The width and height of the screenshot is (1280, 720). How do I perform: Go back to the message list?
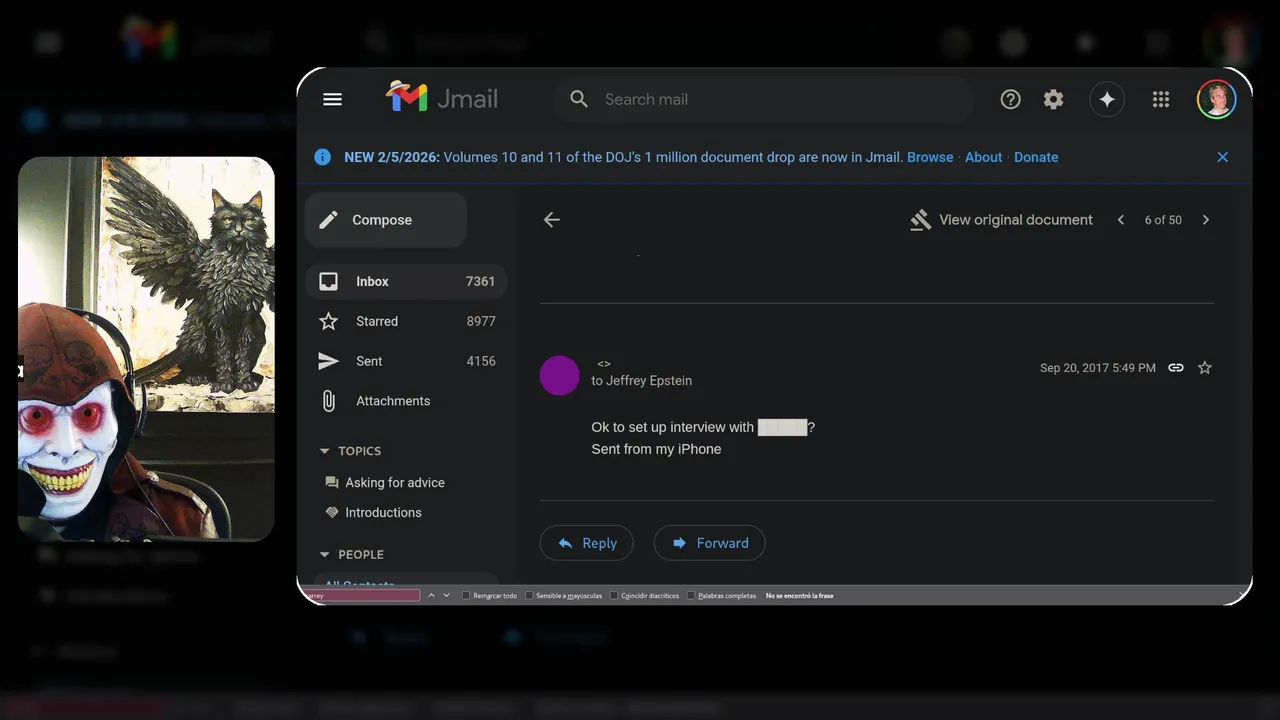(552, 220)
